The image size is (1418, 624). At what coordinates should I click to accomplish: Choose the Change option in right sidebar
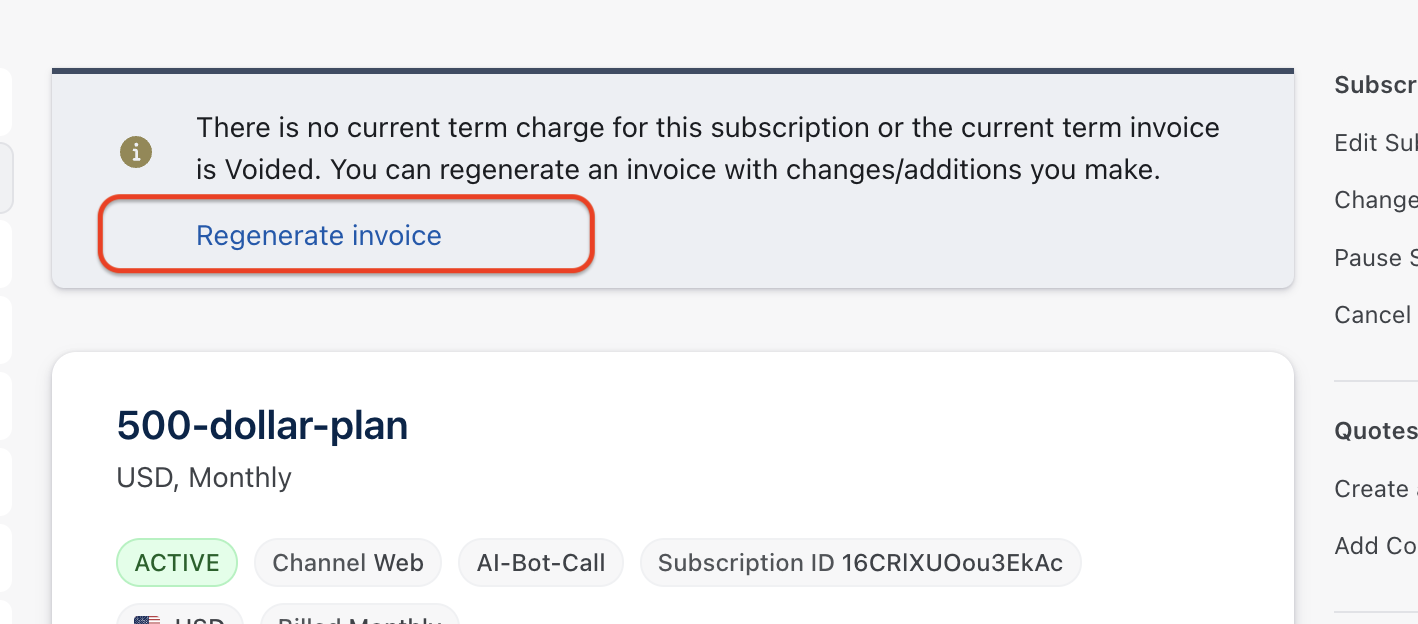coord(1376,200)
